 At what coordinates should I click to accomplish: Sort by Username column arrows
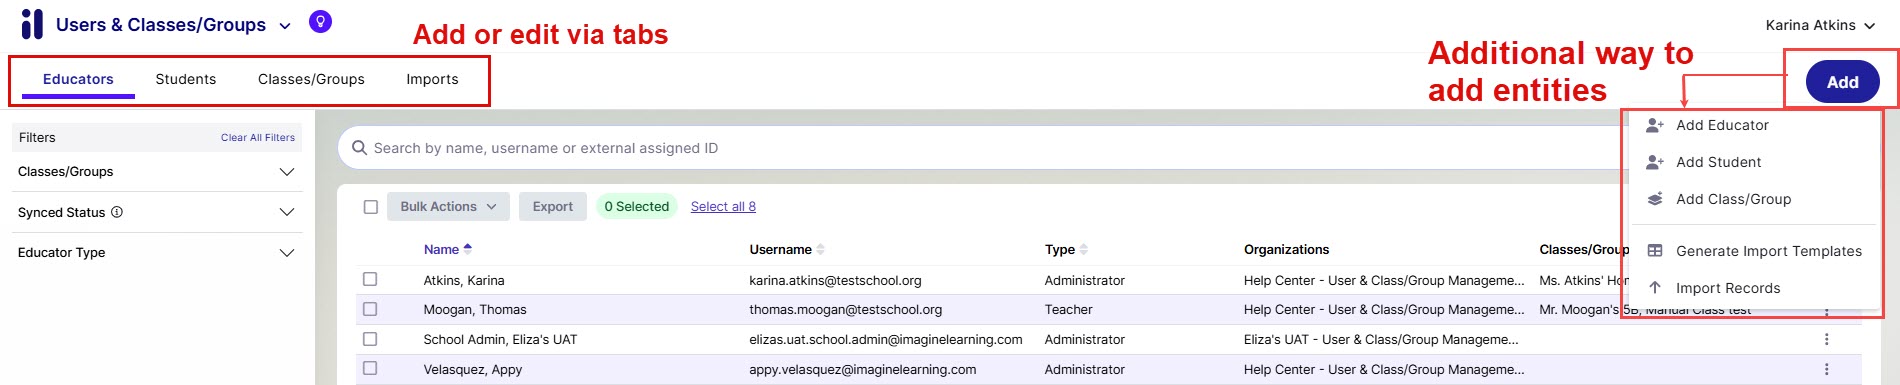(x=821, y=249)
